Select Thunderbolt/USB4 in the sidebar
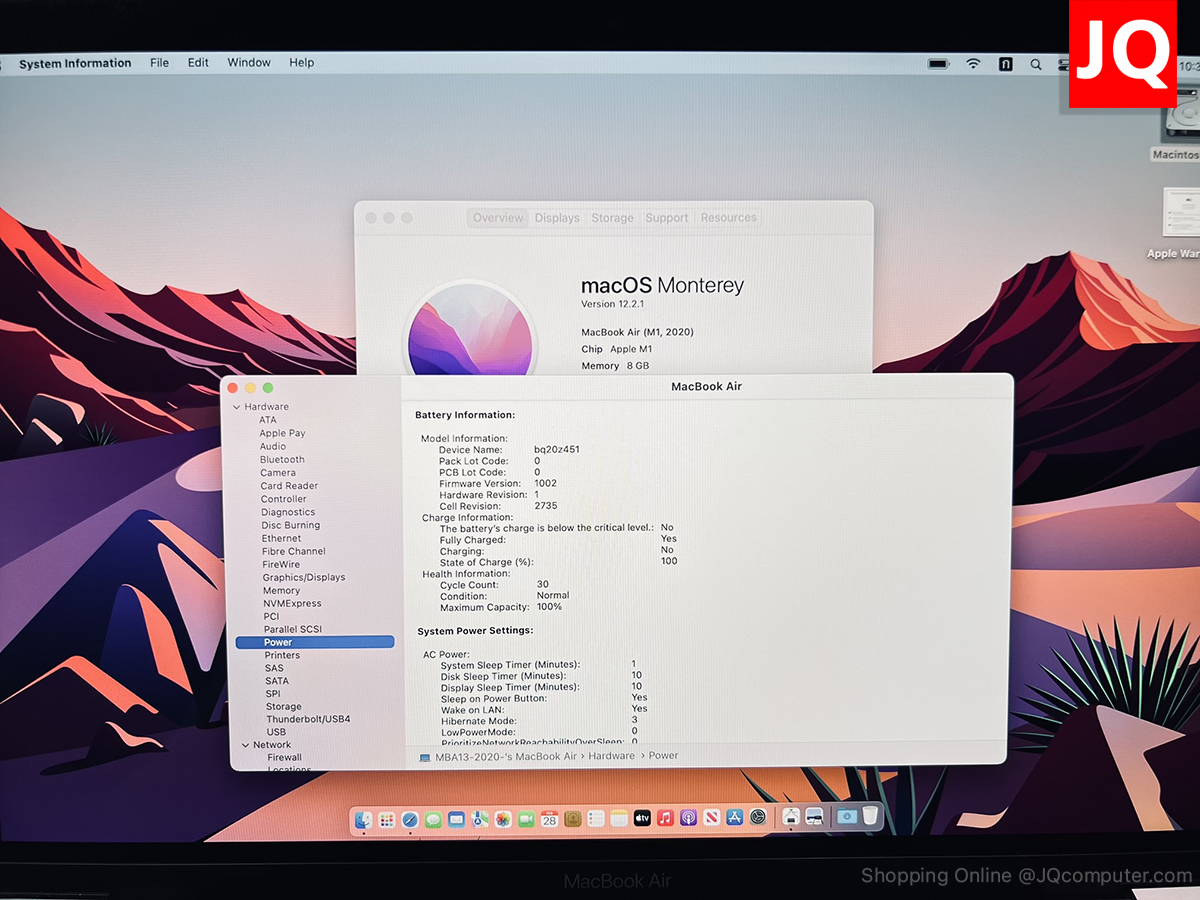Image resolution: width=1200 pixels, height=900 pixels. [308, 719]
